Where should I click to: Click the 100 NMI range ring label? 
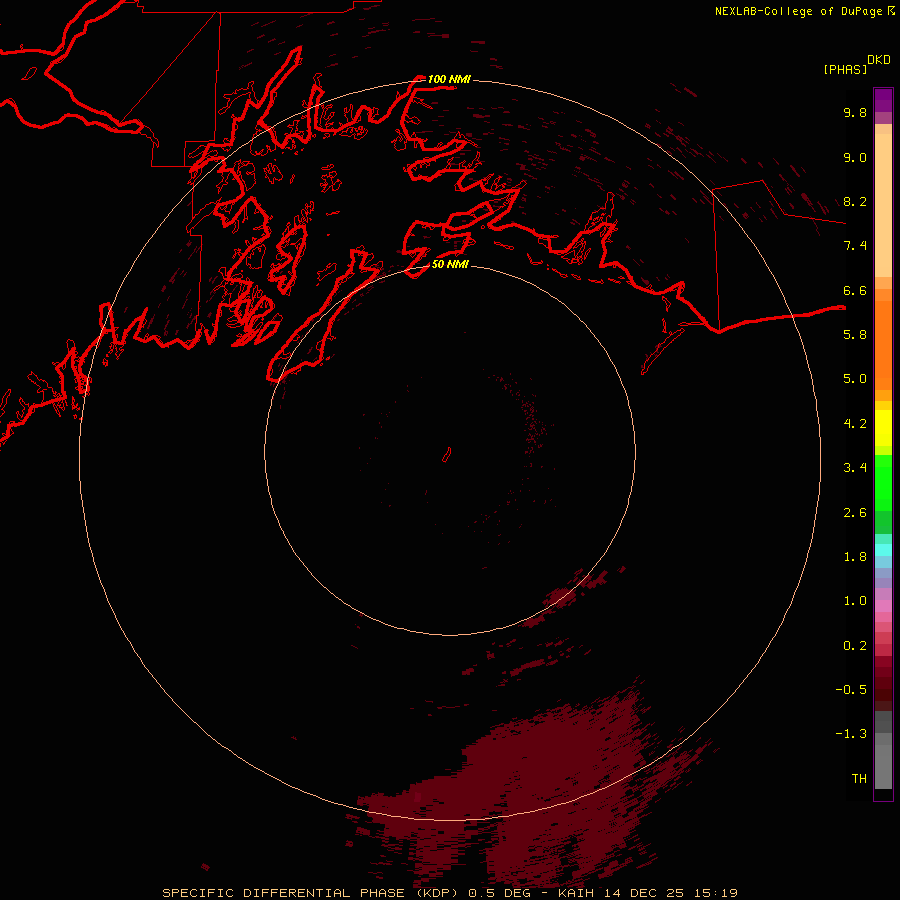click(449, 79)
